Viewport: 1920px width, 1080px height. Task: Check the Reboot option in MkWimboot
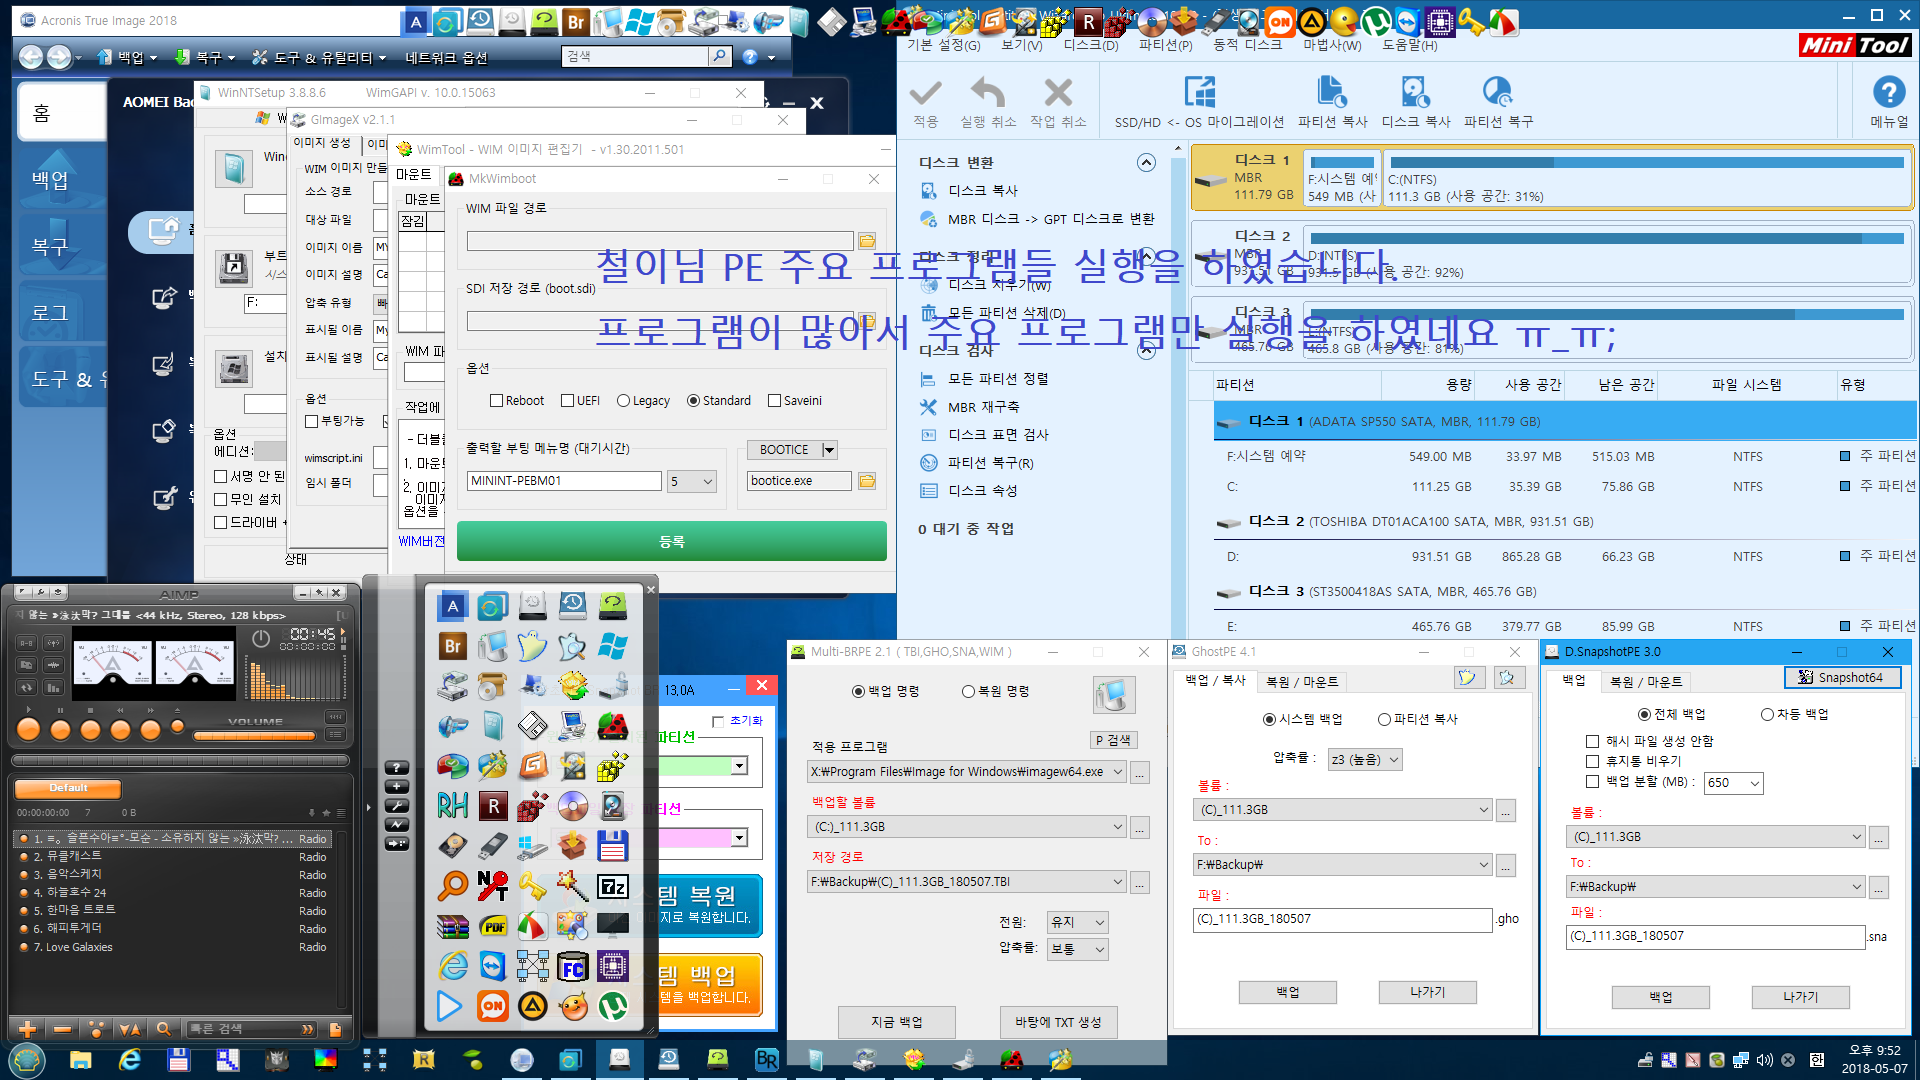click(517, 401)
